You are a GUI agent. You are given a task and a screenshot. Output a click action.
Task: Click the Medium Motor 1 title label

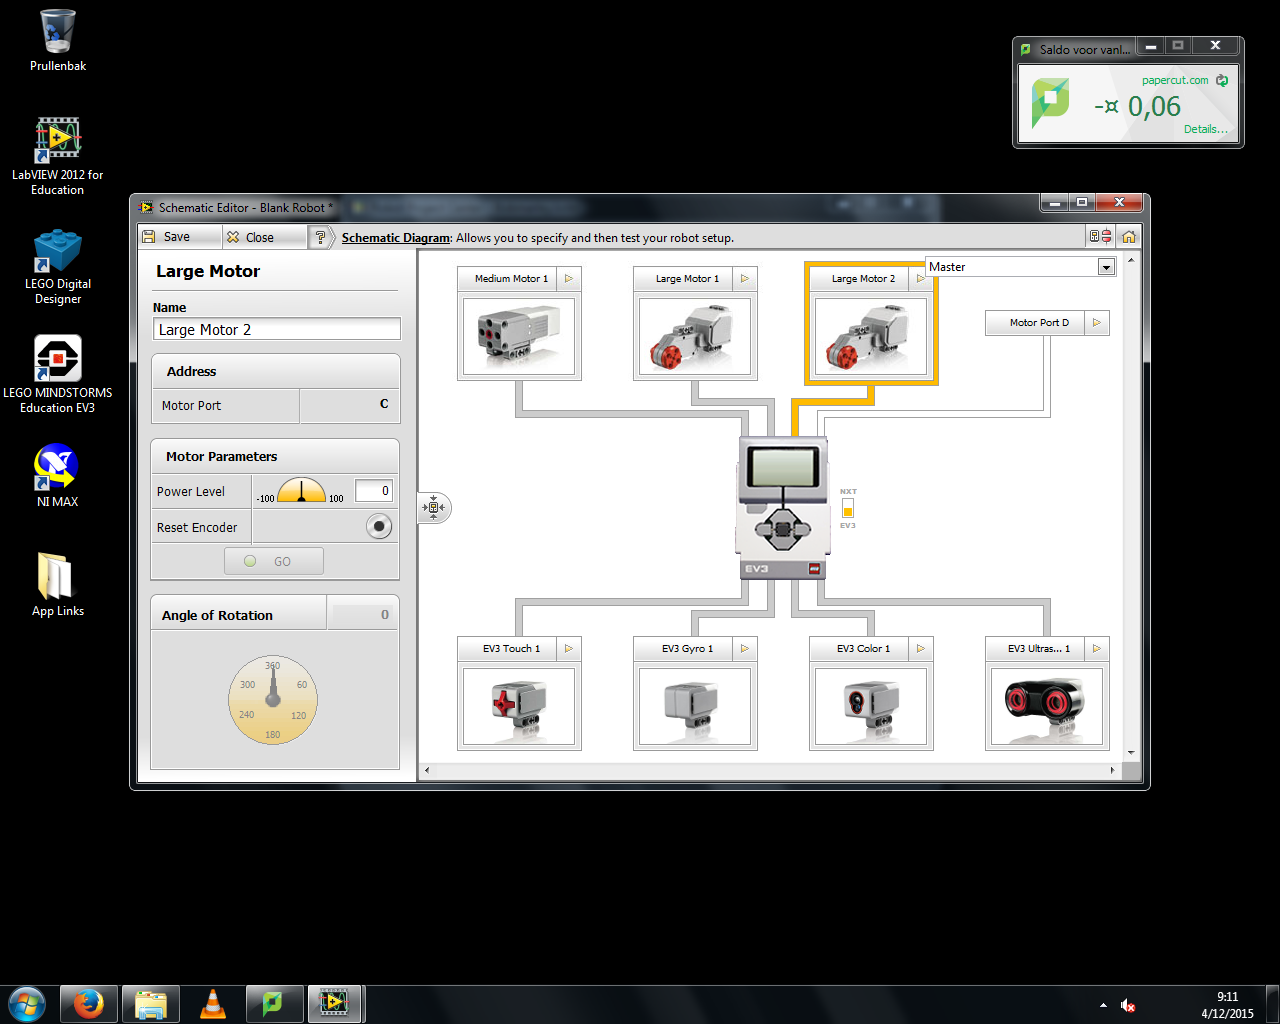coord(511,279)
